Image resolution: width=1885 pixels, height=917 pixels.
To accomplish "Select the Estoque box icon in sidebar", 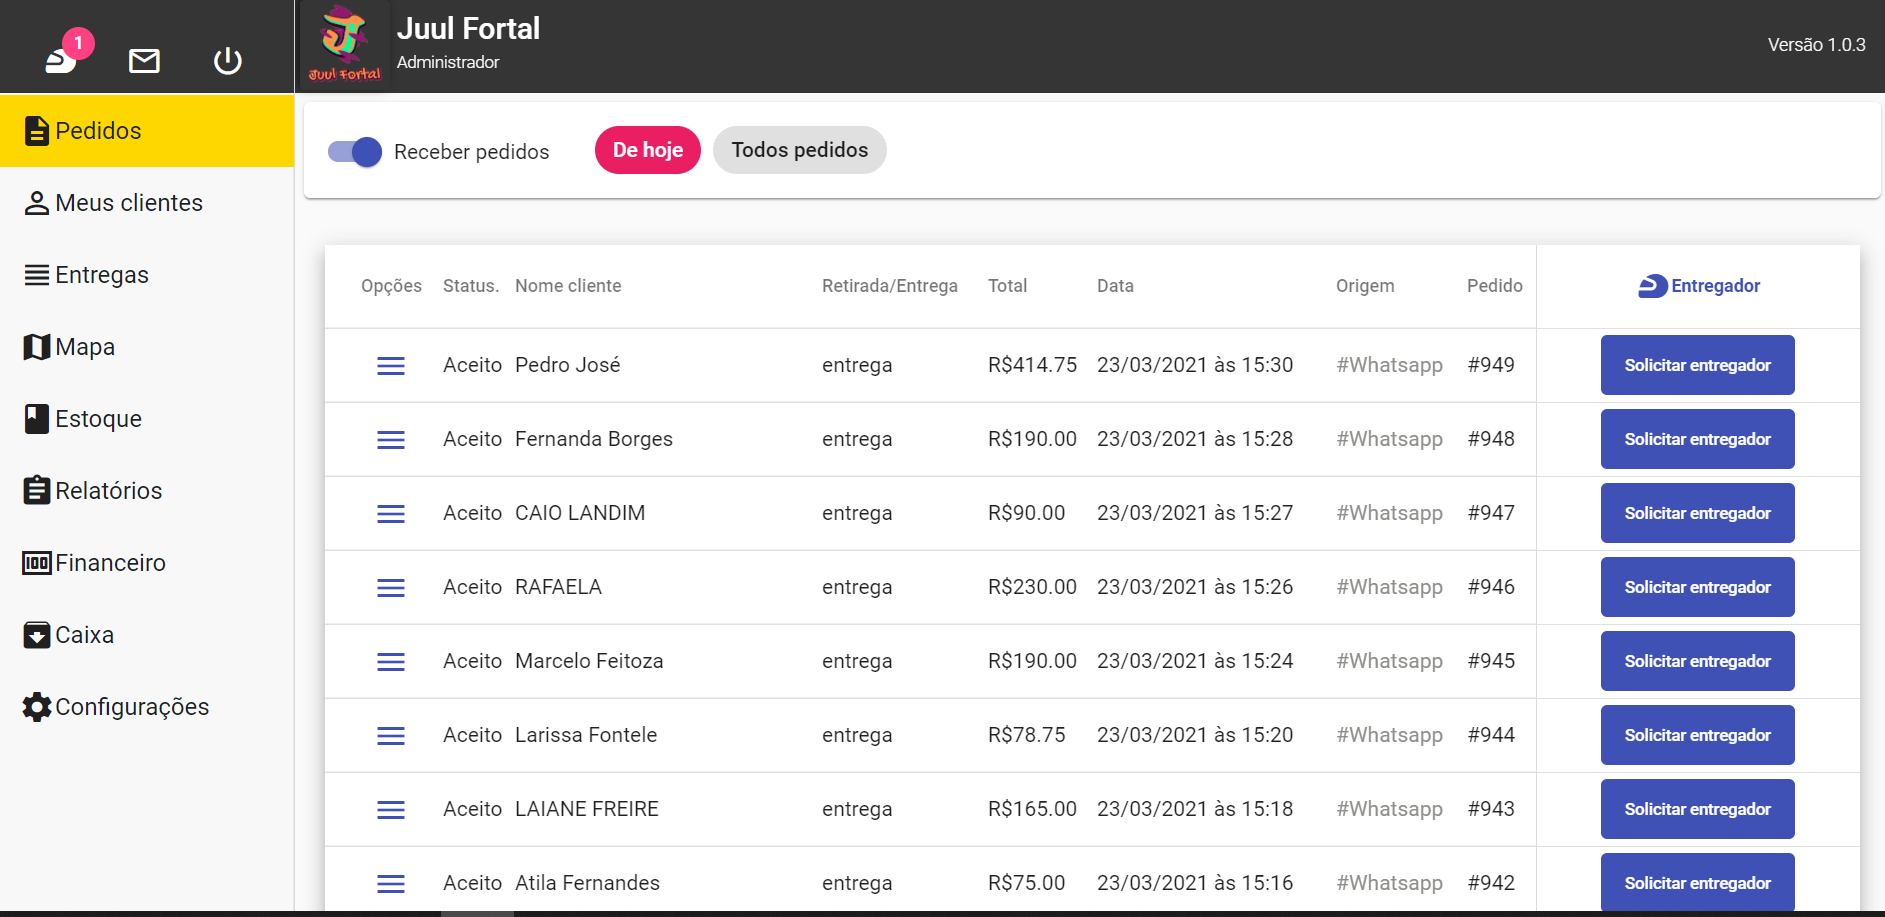I will (36, 419).
